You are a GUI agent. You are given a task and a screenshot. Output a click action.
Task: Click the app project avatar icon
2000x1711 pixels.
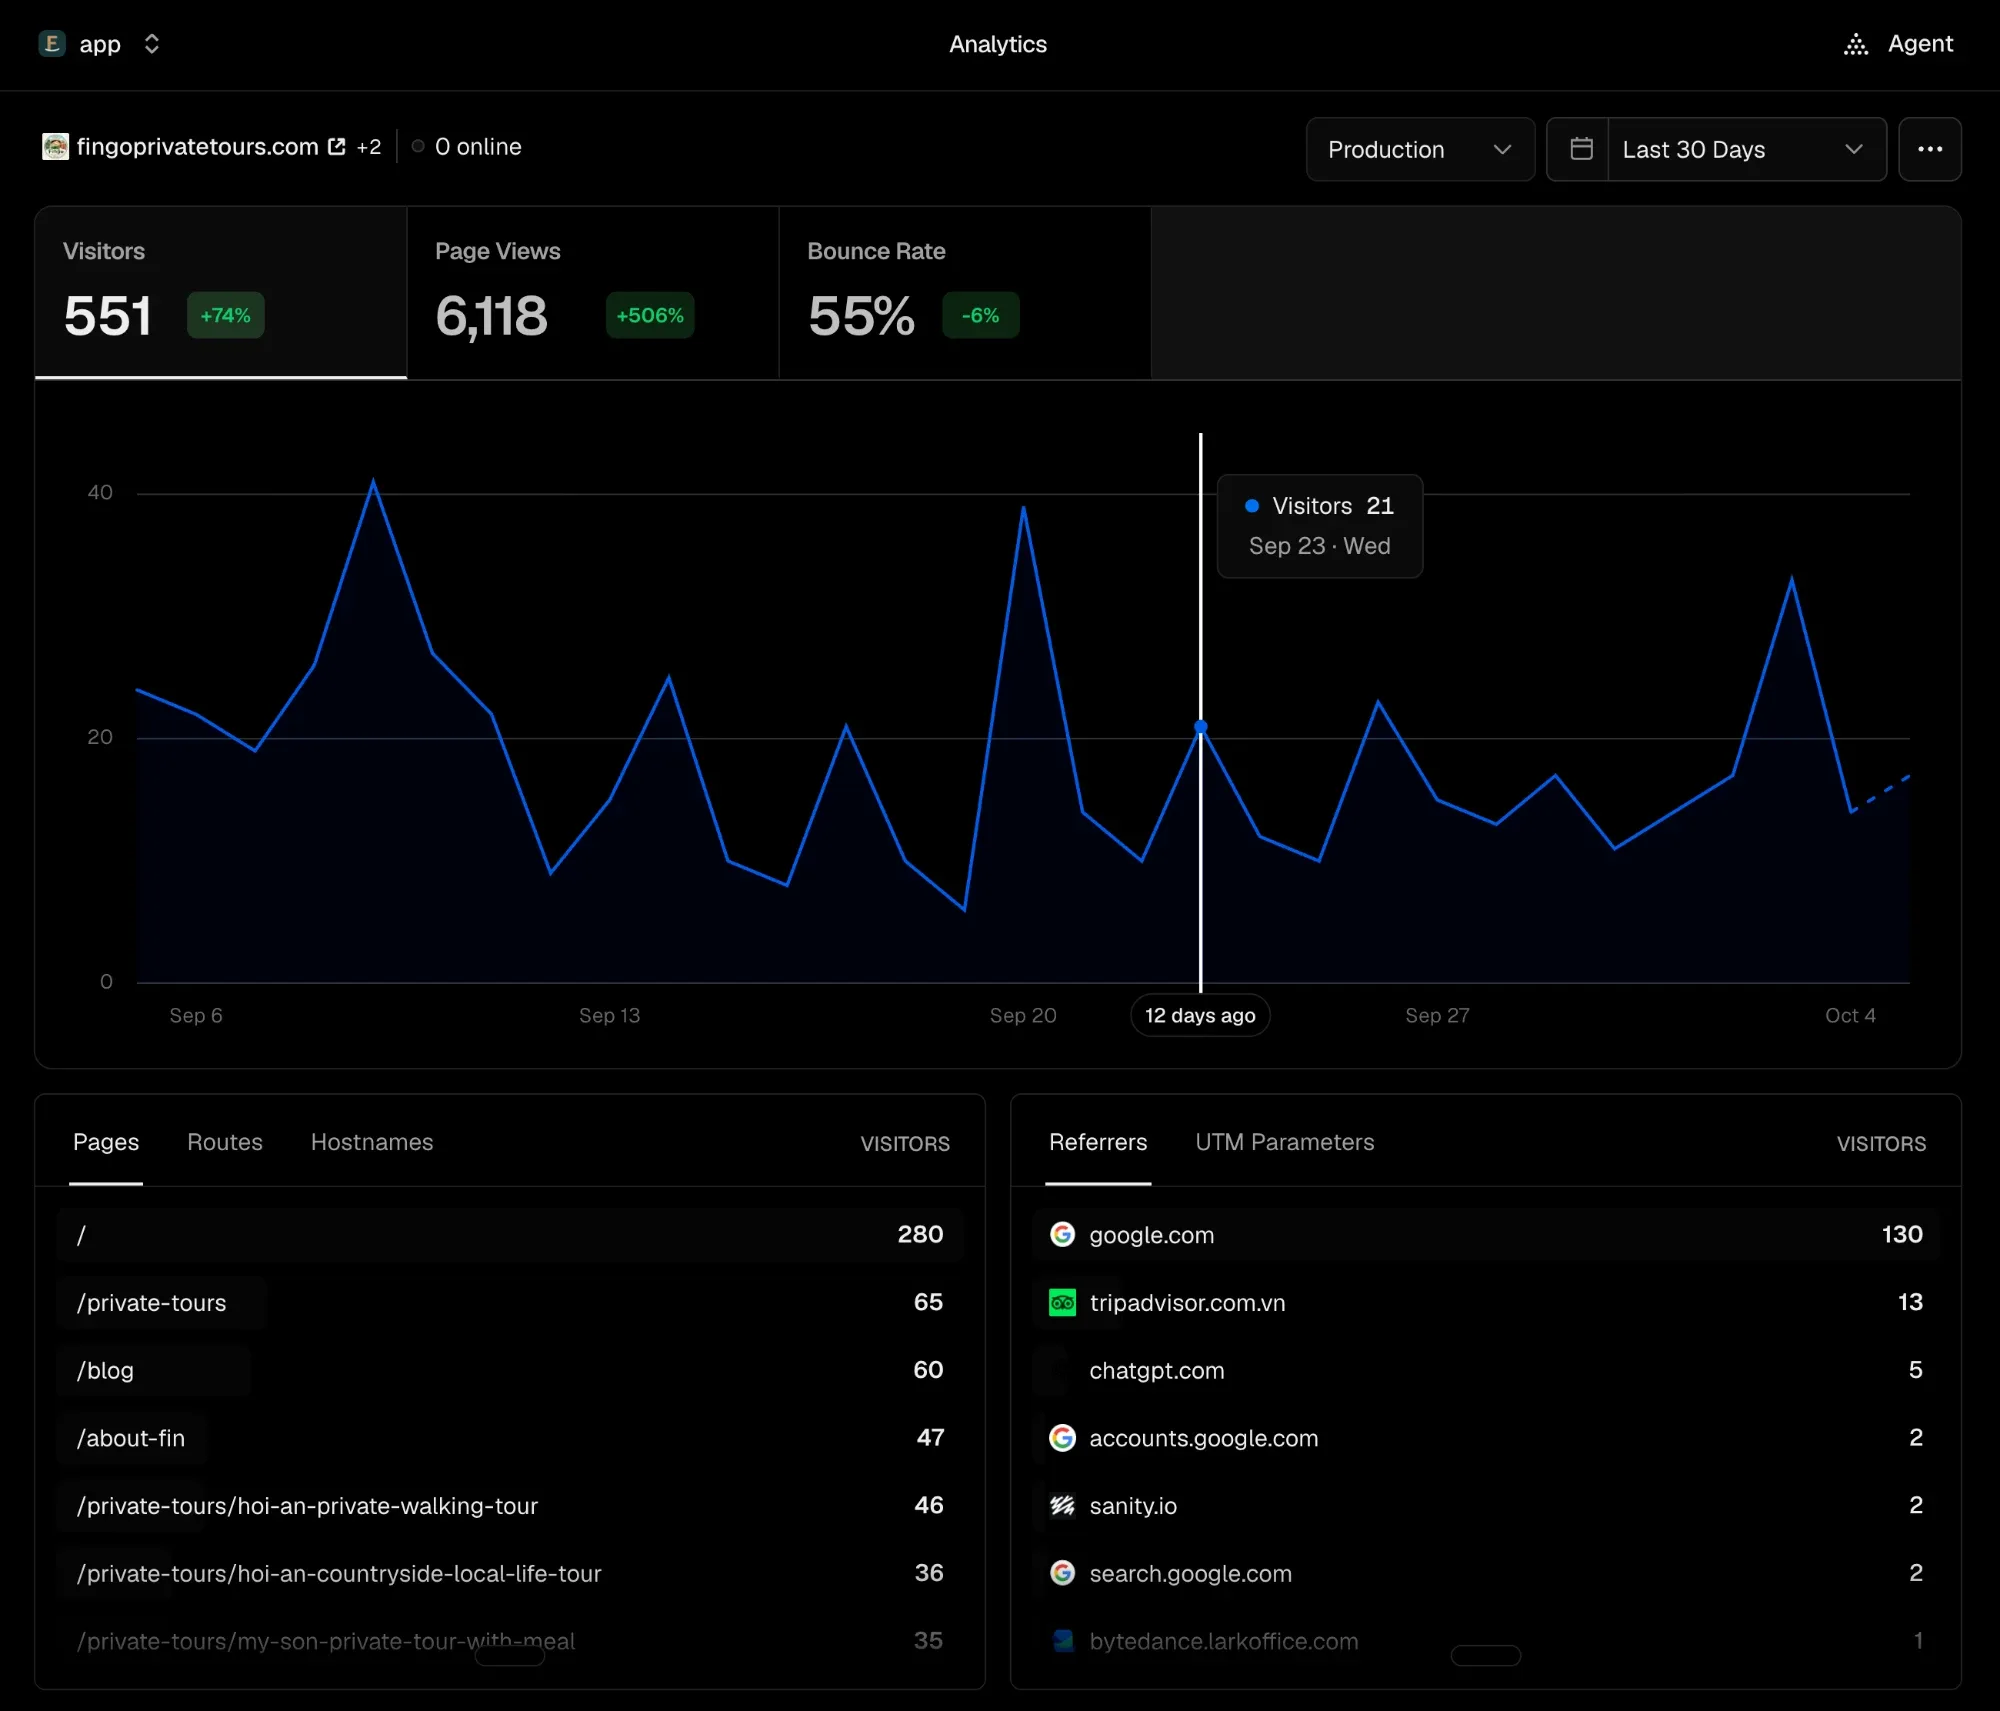[x=52, y=43]
